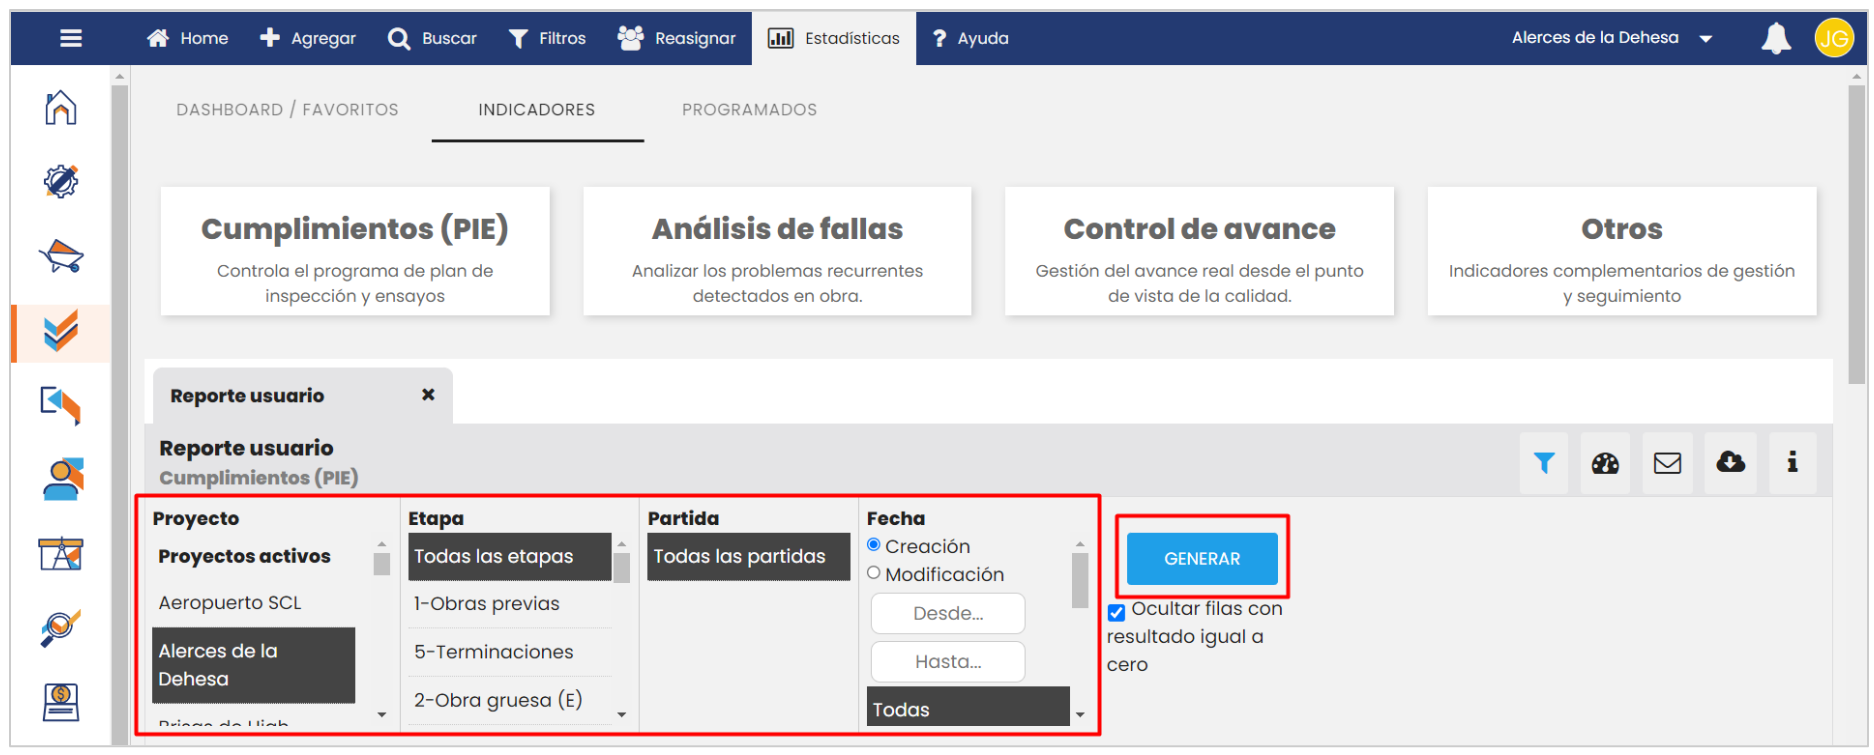Image resolution: width=1874 pixels, height=755 pixels.
Task: Click the cloud download icon
Action: pyautogui.click(x=1730, y=462)
